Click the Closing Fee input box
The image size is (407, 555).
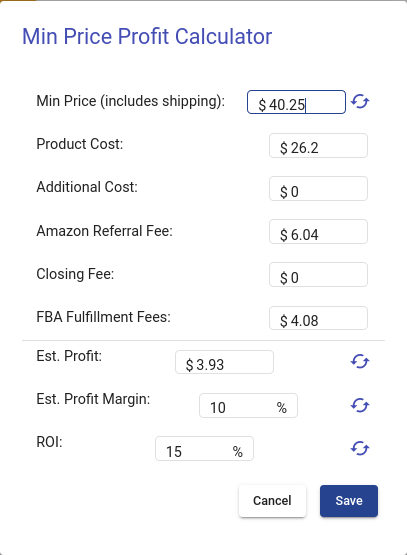319,274
